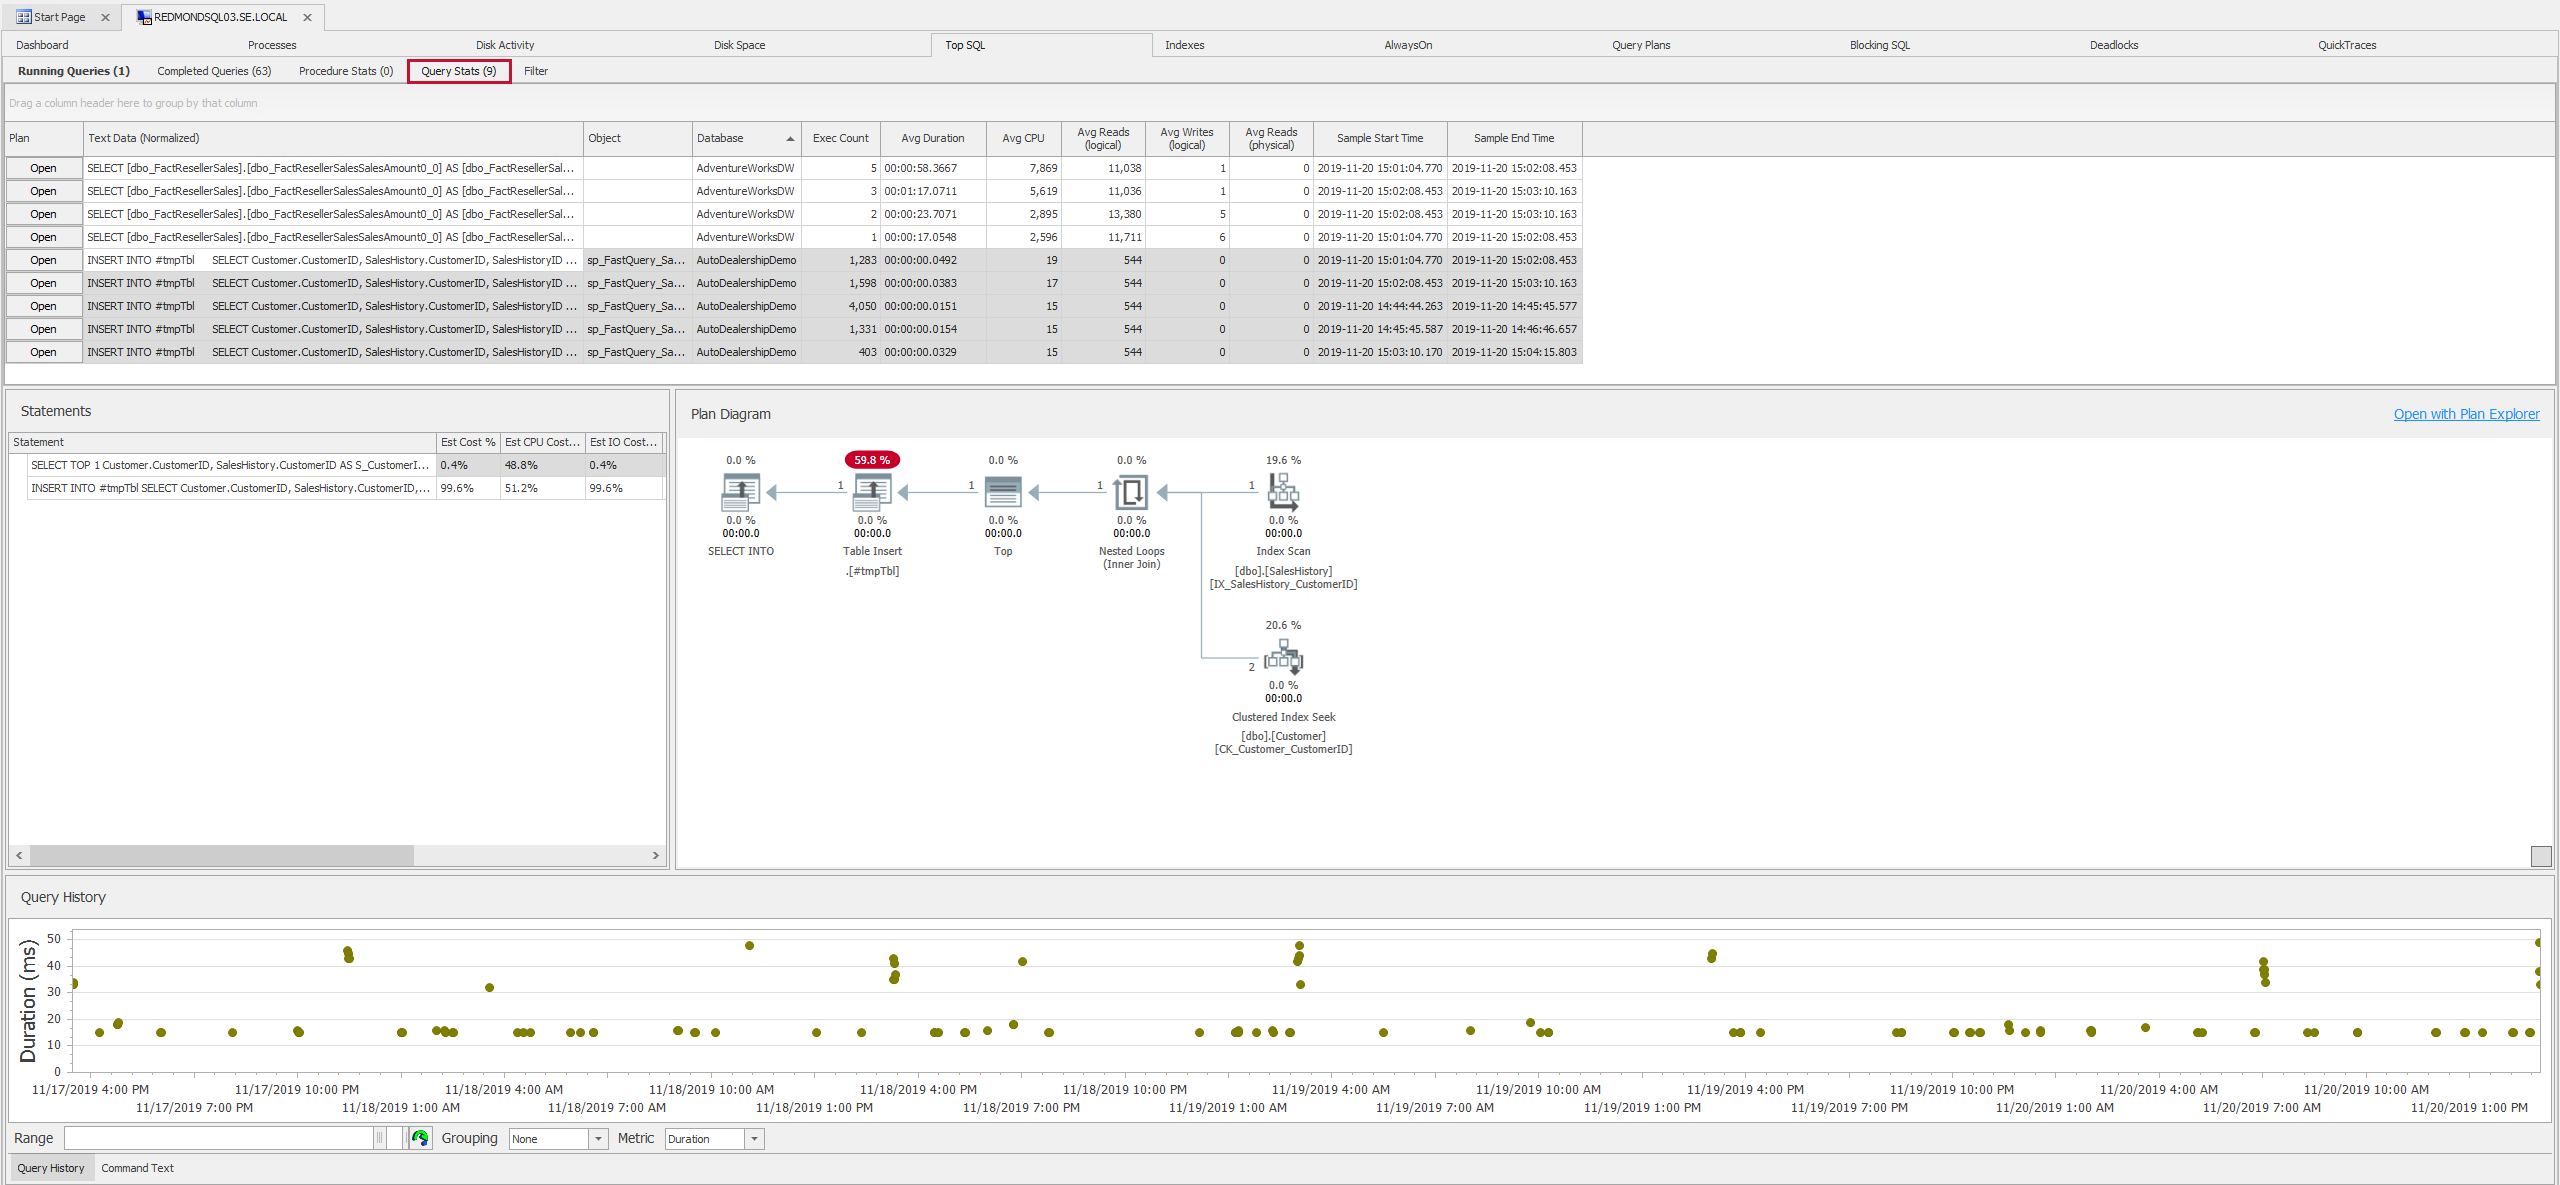The image size is (2560, 1185).
Task: Expand the Metric Duration dropdown
Action: (x=754, y=1139)
